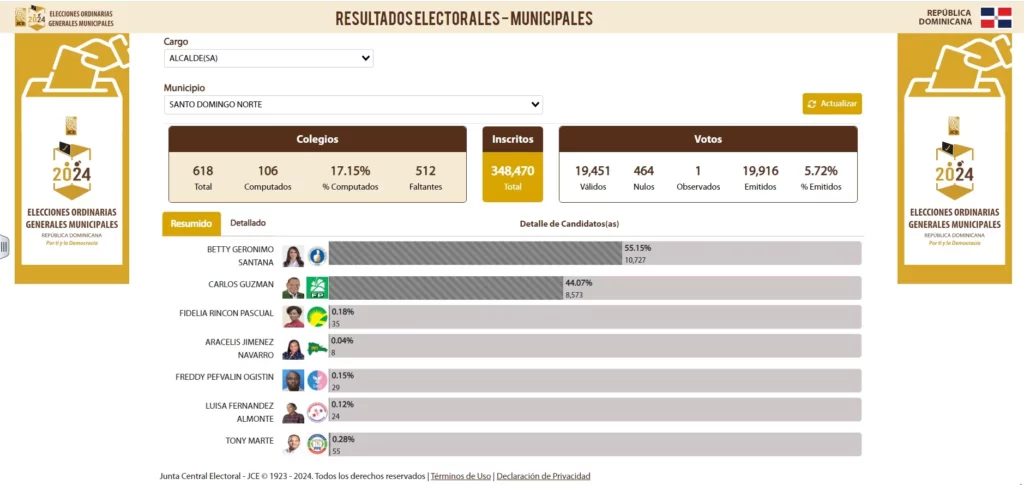Click Carlos Guzman's candidate photo
1024x485 pixels.
(293, 288)
